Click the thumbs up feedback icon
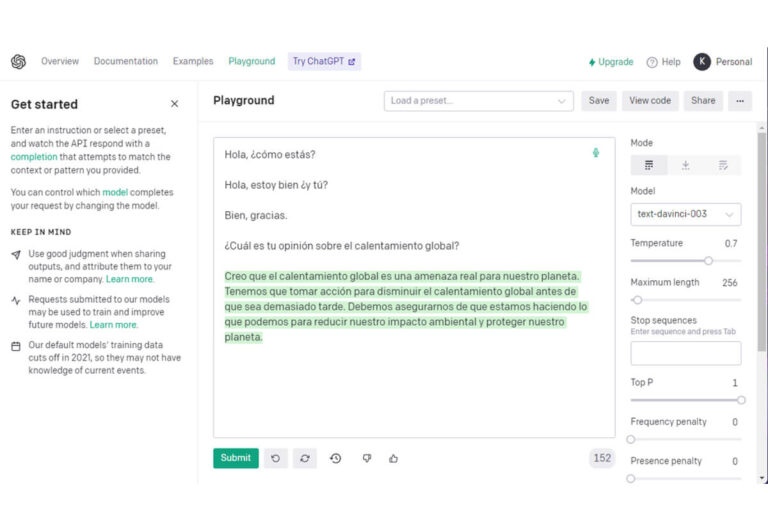768x512 pixels. [x=394, y=458]
